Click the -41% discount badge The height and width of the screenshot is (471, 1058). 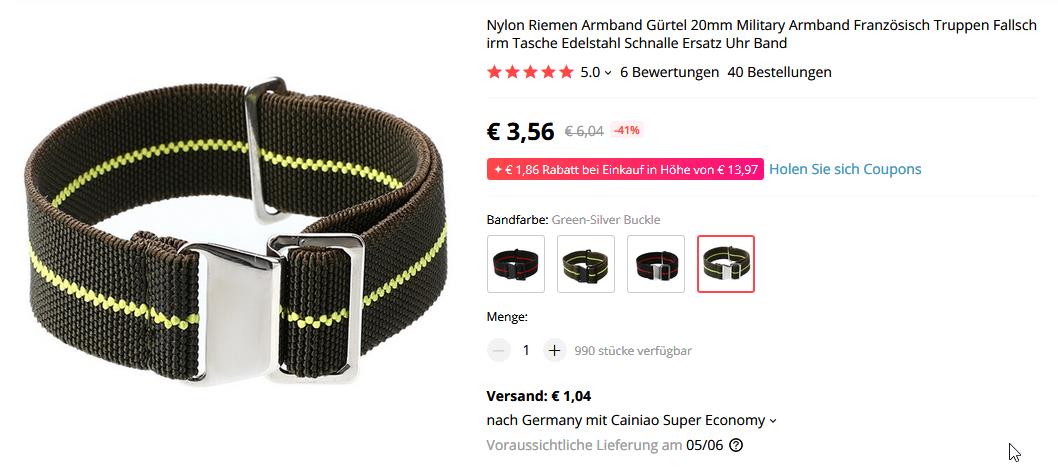tap(627, 130)
